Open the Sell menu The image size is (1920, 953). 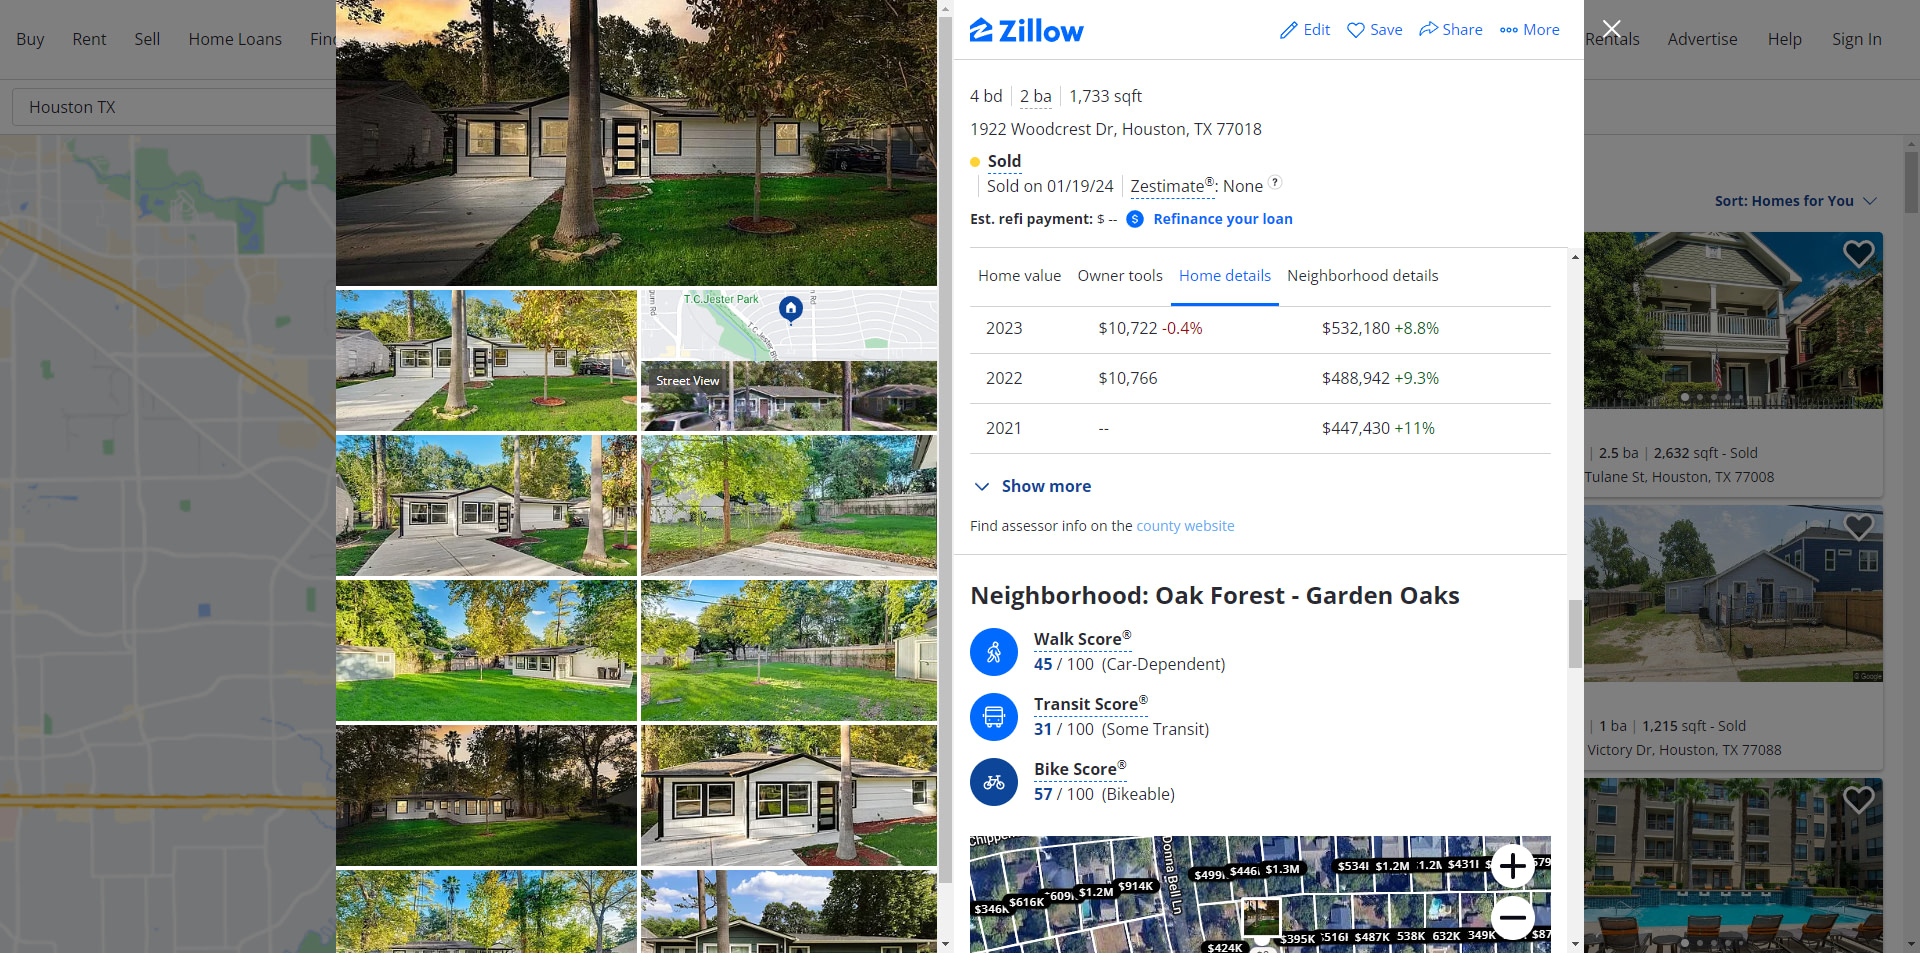pos(147,39)
